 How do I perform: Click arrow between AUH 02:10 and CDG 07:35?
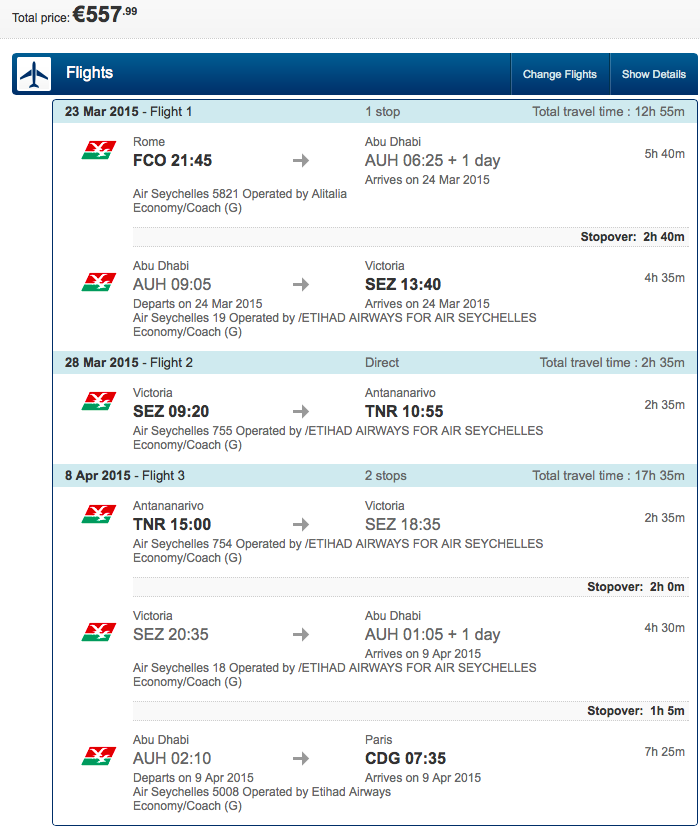pyautogui.click(x=301, y=759)
